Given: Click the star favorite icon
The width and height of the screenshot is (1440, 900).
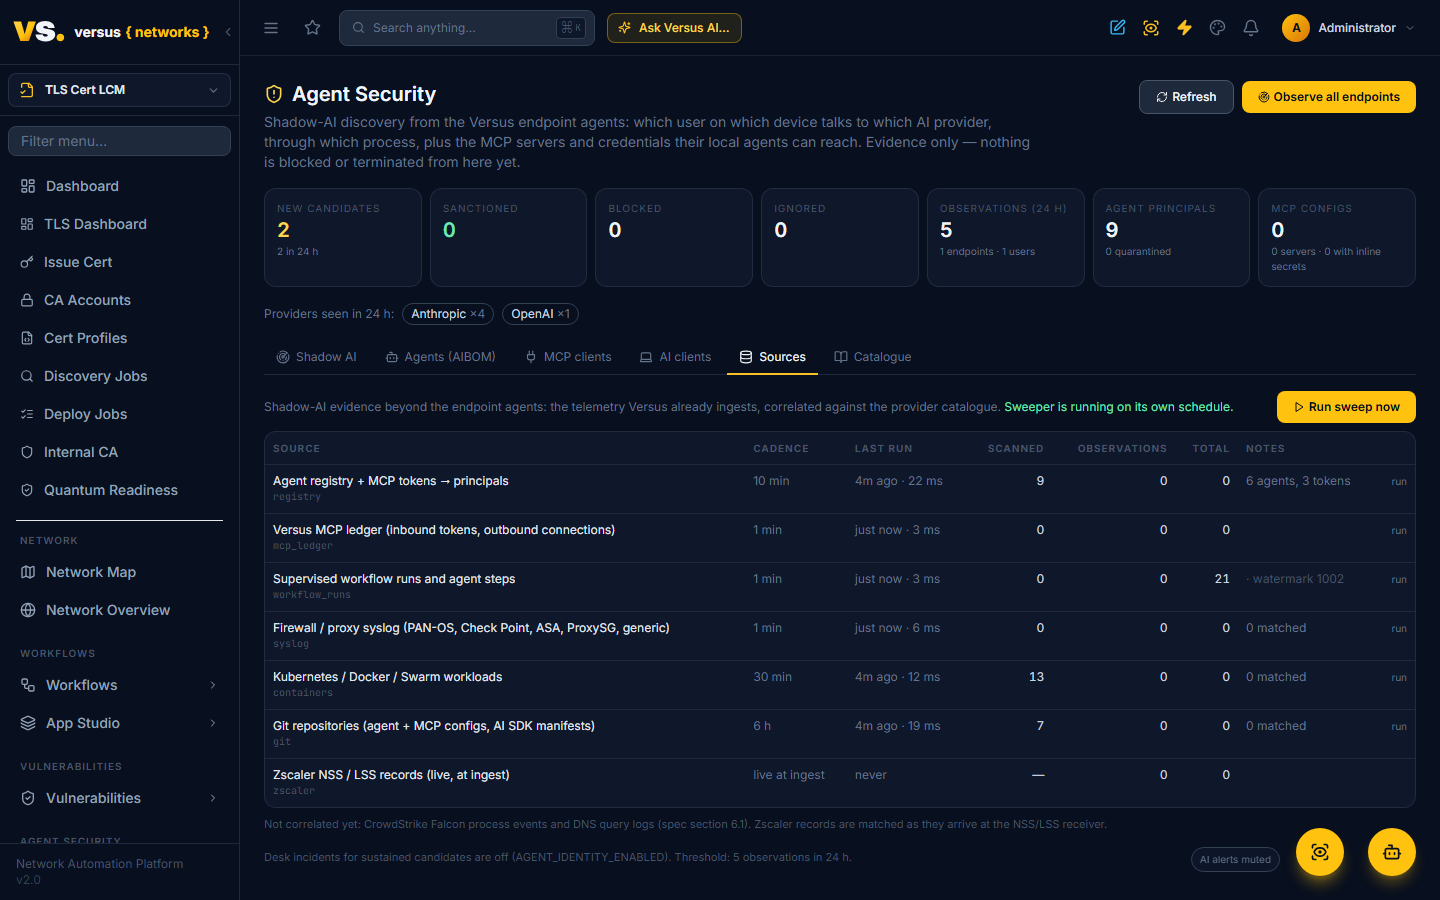Looking at the screenshot, I should [x=313, y=28].
